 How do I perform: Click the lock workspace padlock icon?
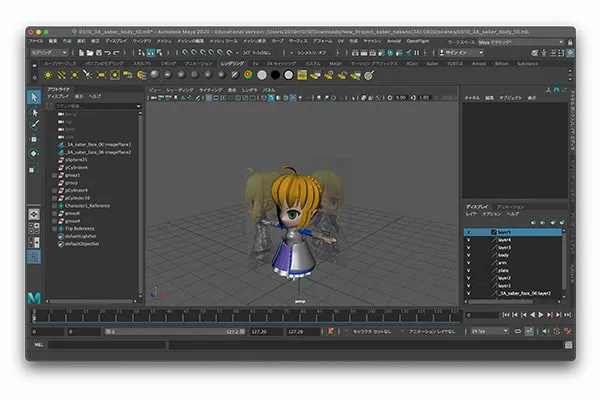(570, 42)
